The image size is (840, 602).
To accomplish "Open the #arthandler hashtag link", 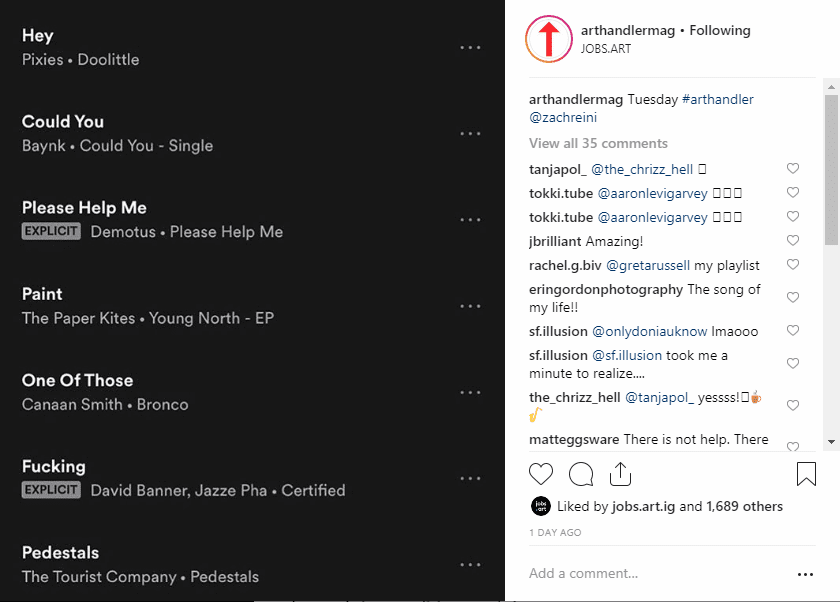I will coord(717,100).
